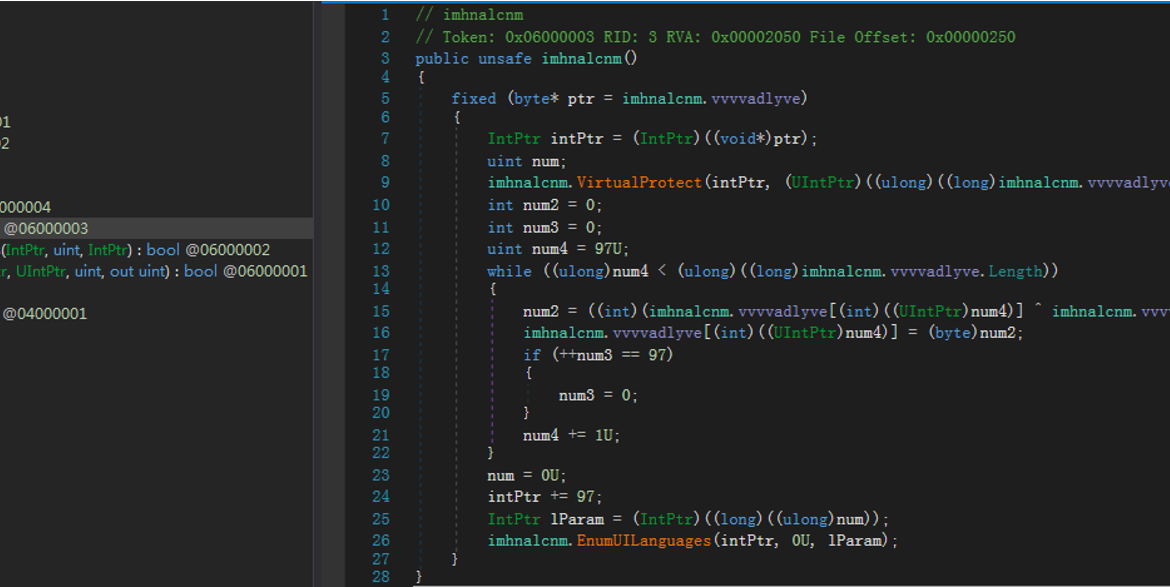
Task: Click the byte keyword link on line 16
Action: pyautogui.click(x=956, y=332)
